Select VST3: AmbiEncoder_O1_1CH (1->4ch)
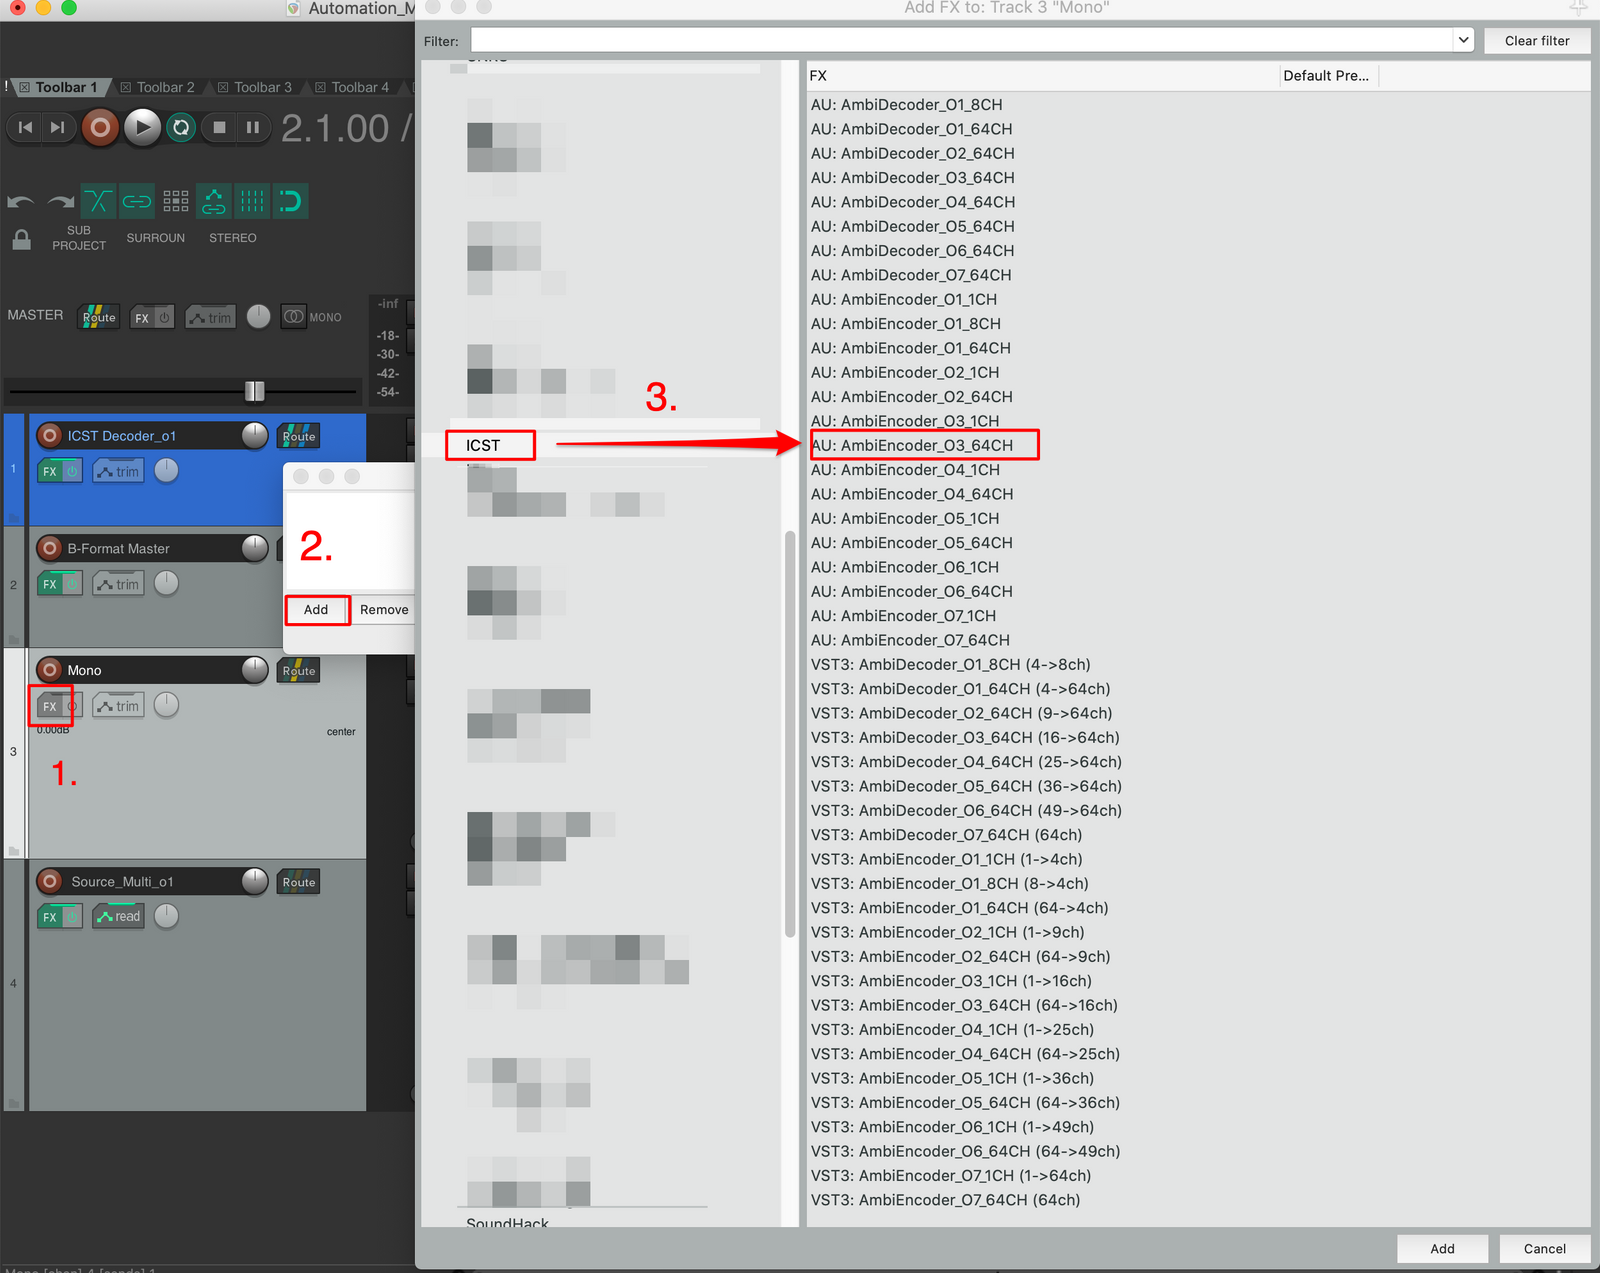The image size is (1600, 1273). 946,859
